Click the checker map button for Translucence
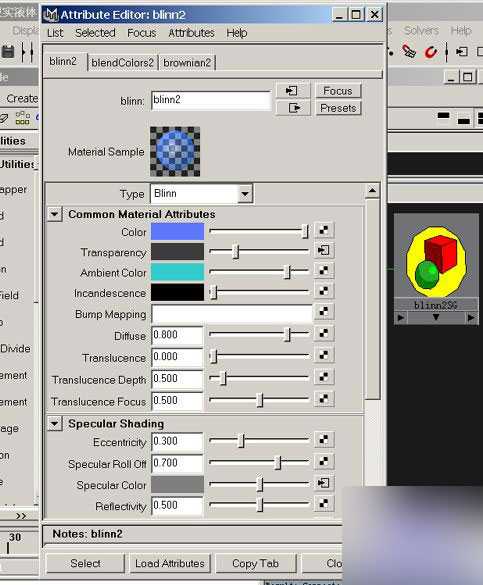The image size is (483, 585). (x=323, y=355)
